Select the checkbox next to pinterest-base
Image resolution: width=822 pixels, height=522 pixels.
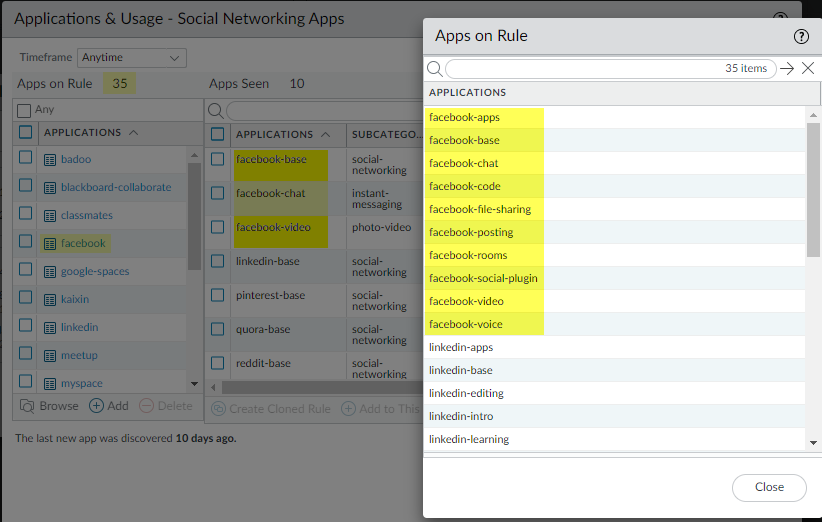218,295
